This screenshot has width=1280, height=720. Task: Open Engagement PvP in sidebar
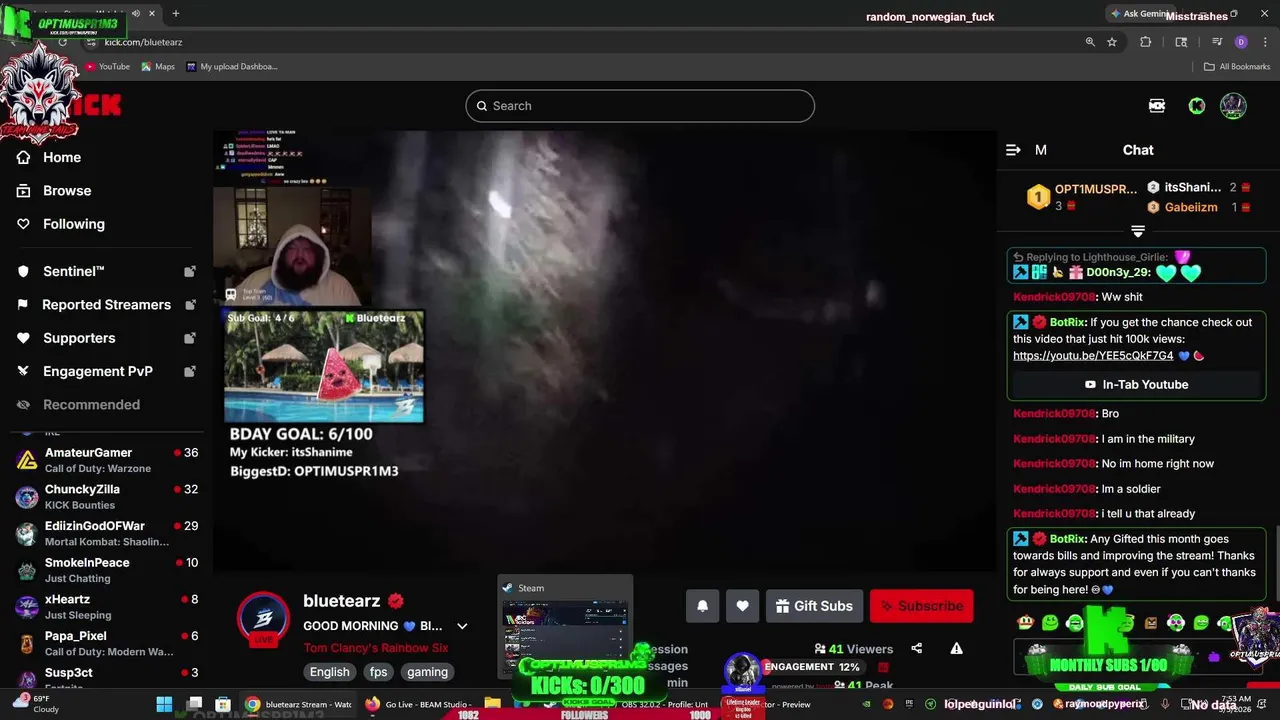click(97, 371)
